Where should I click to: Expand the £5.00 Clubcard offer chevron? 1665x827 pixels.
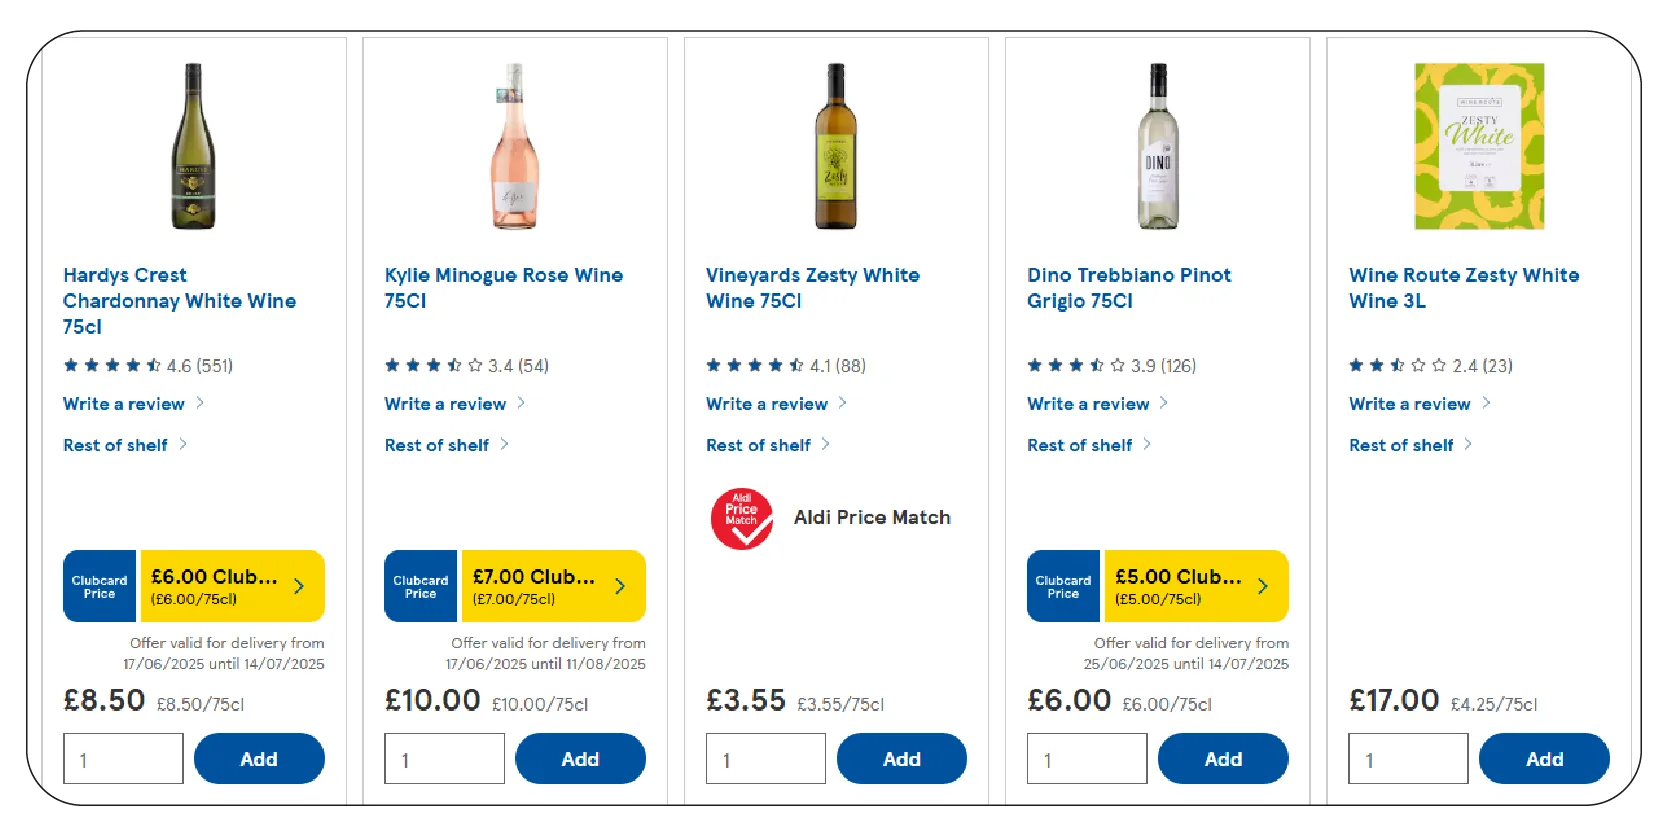point(1262,586)
